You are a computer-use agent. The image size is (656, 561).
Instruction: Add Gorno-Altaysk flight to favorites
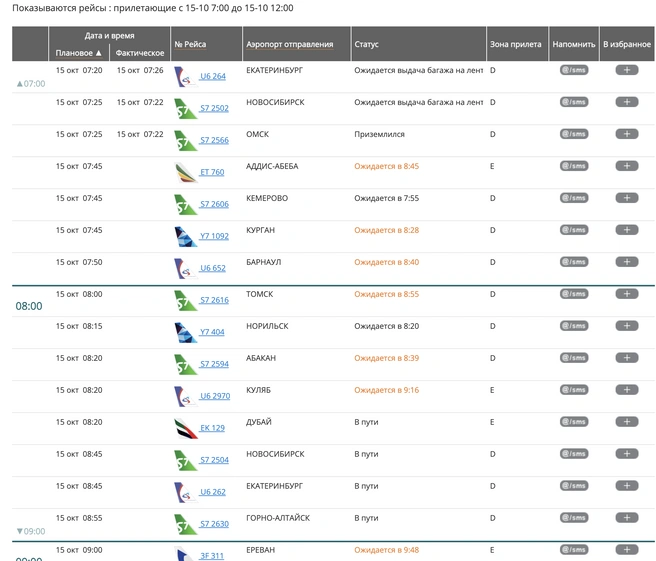(x=627, y=518)
